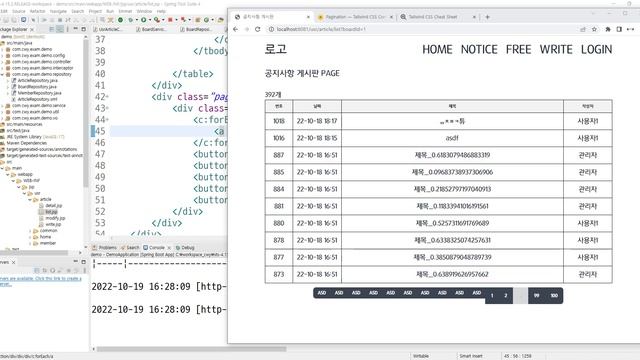
Task: Open the Search view tab
Action: (x=130, y=248)
